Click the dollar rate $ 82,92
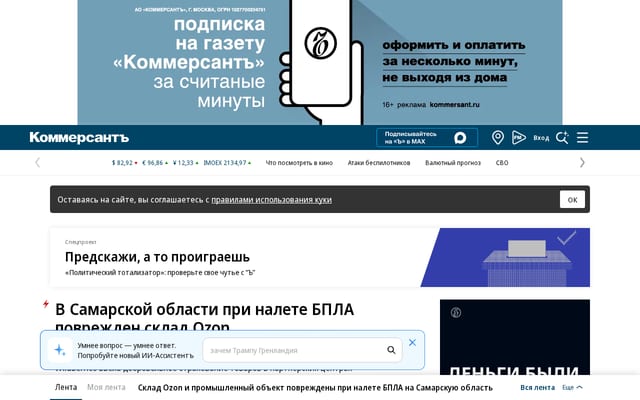The height and width of the screenshot is (400, 640). 124,163
